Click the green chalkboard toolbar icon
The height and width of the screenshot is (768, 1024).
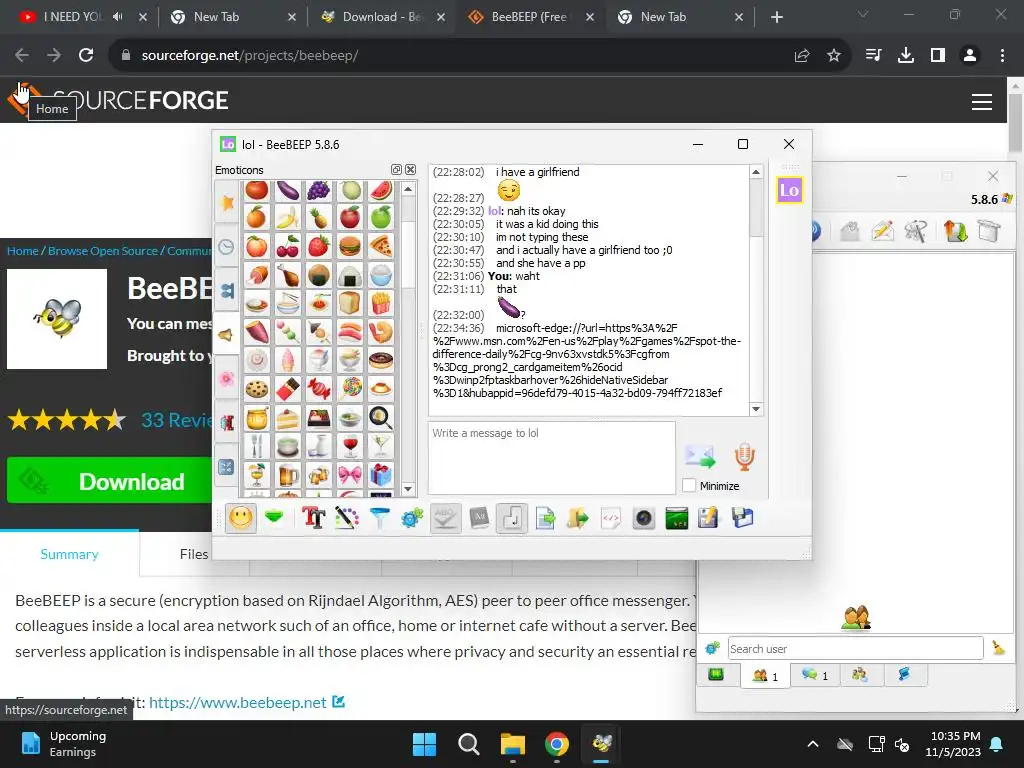677,519
